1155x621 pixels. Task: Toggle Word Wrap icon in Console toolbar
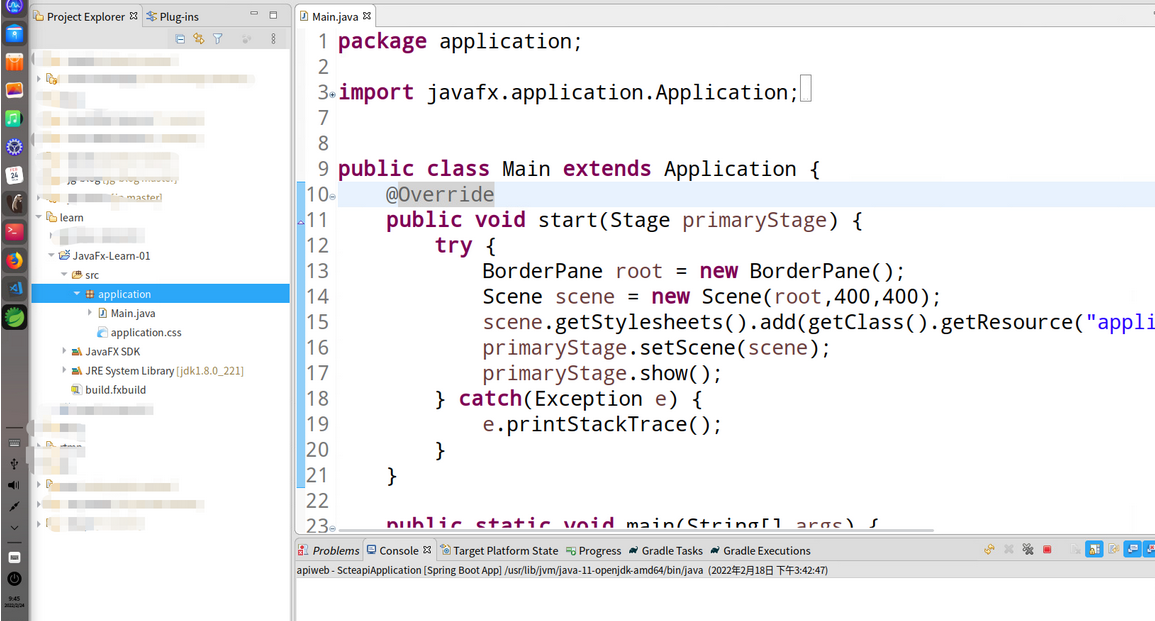tap(1114, 550)
